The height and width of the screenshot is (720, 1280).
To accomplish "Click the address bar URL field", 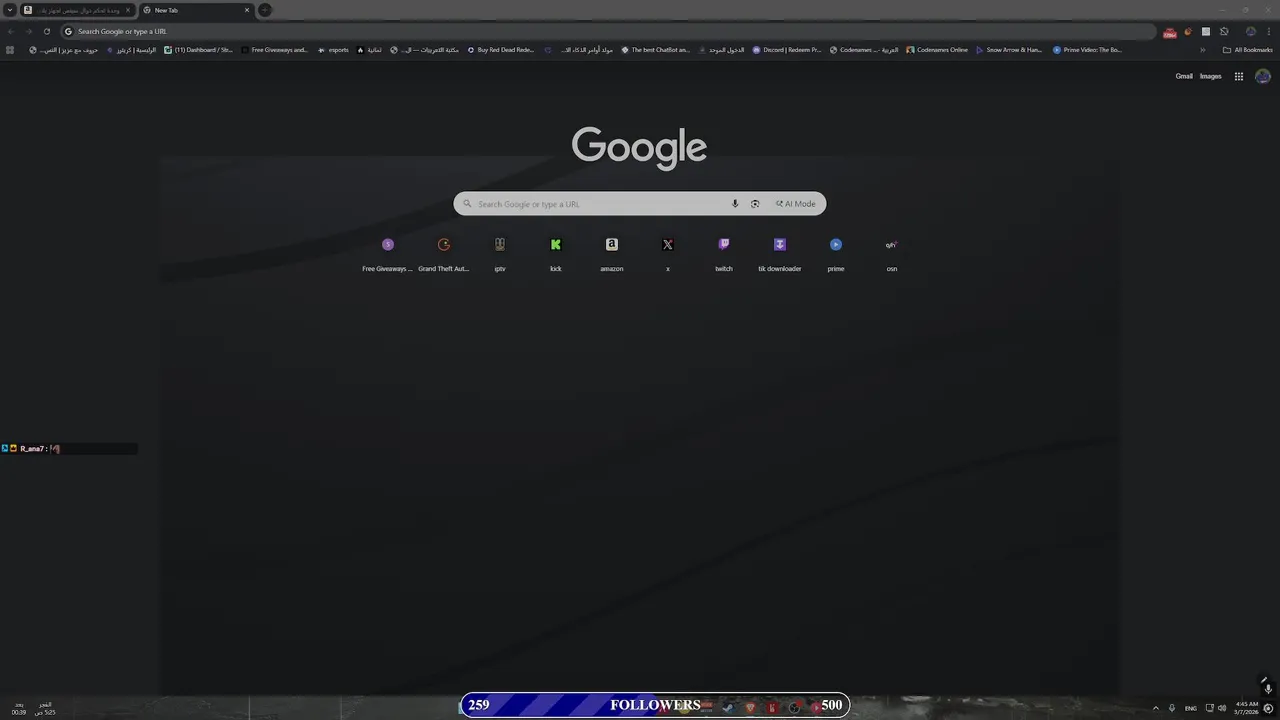I will point(608,31).
